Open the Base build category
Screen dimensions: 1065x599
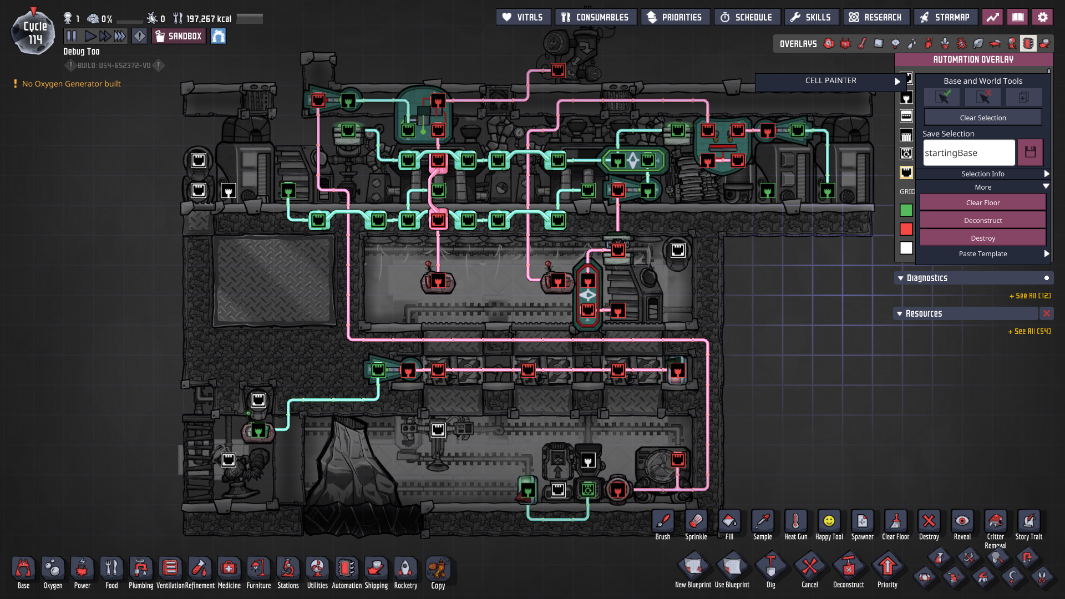23,568
